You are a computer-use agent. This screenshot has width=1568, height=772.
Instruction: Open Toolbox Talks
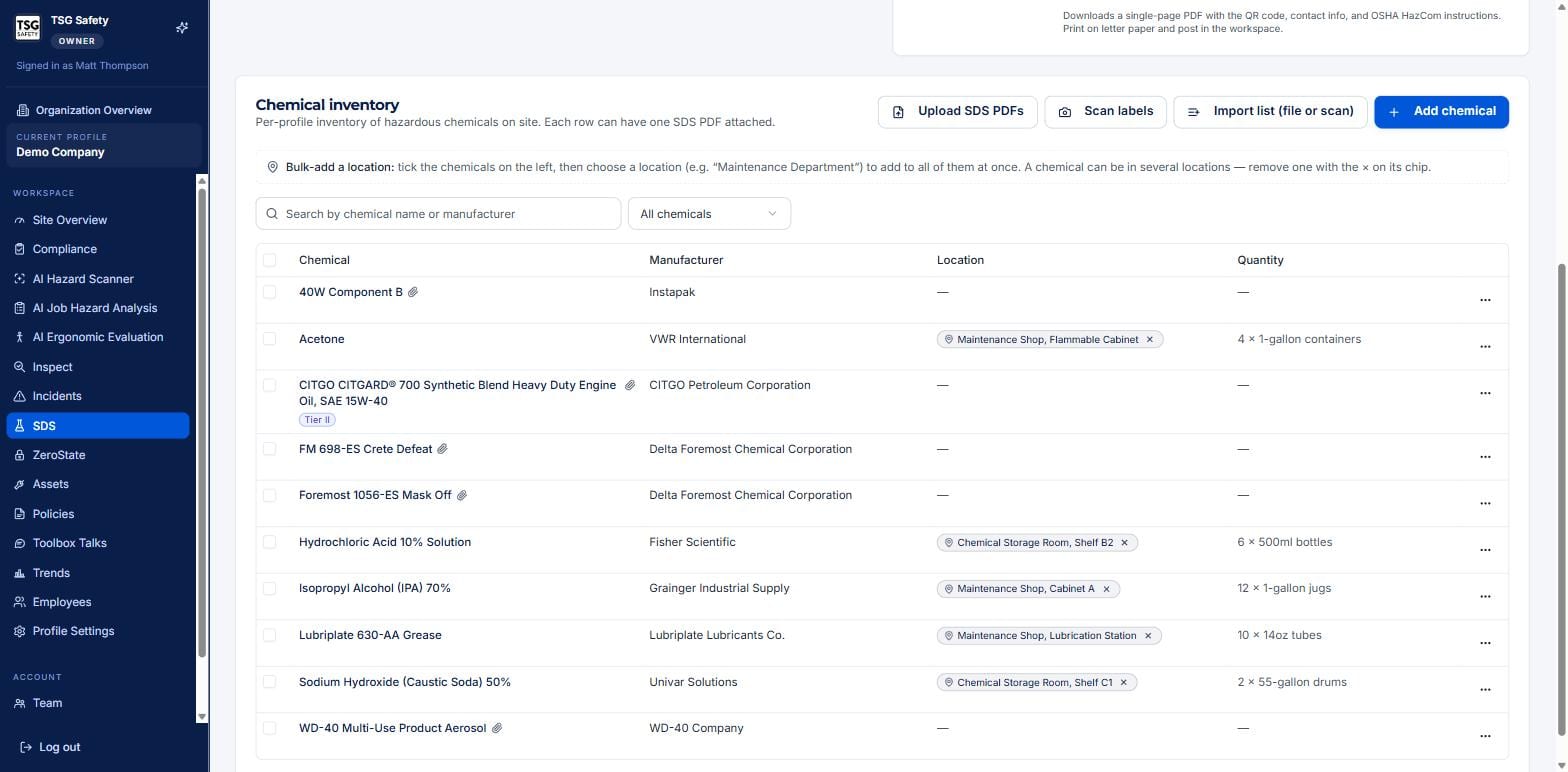98,543
